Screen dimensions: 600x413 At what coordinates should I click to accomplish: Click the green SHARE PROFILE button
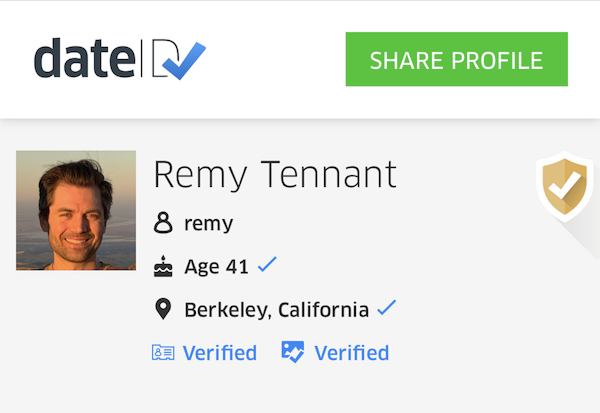(456, 59)
